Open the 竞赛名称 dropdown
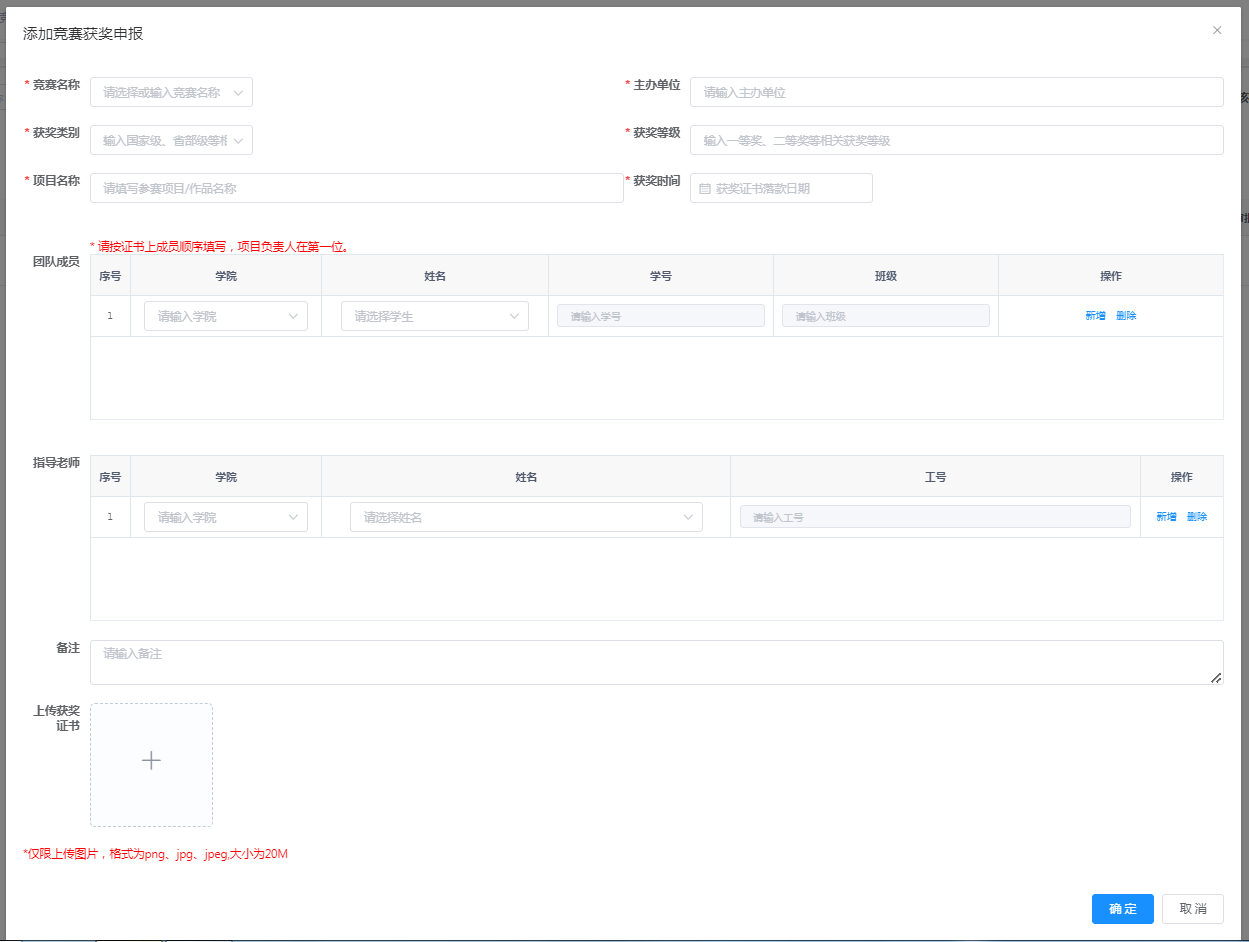 tap(171, 92)
